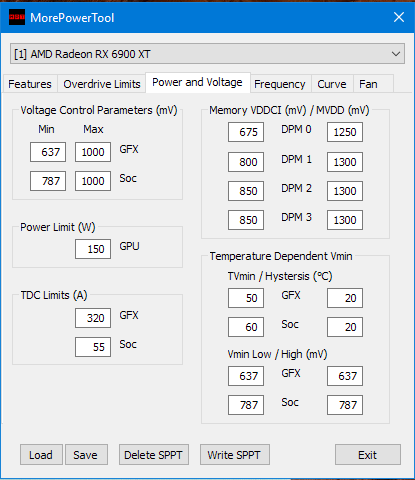Image resolution: width=415 pixels, height=480 pixels.
Task: Switch to the Frequency tab
Action: [280, 84]
